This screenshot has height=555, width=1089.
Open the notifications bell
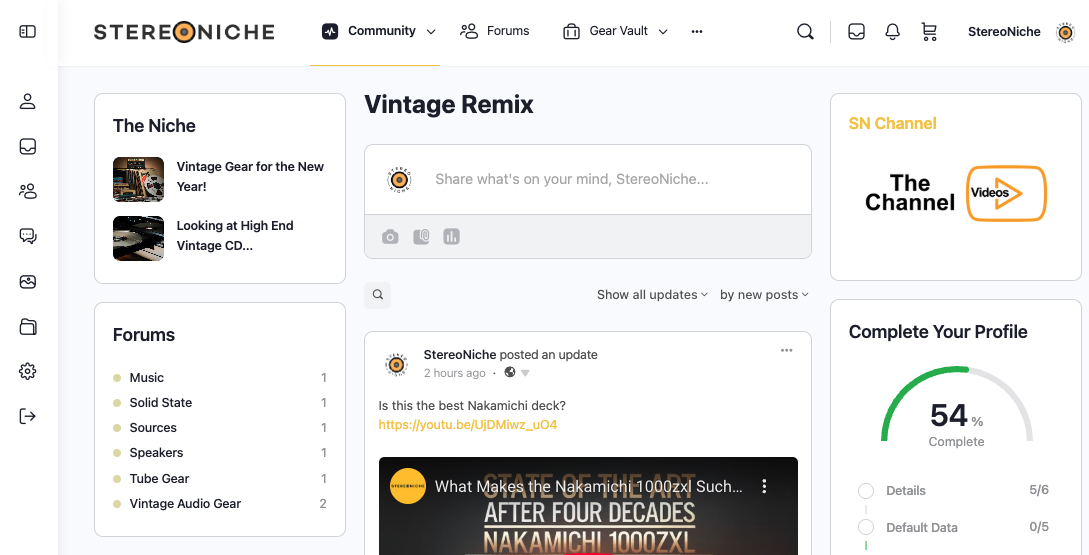[892, 32]
